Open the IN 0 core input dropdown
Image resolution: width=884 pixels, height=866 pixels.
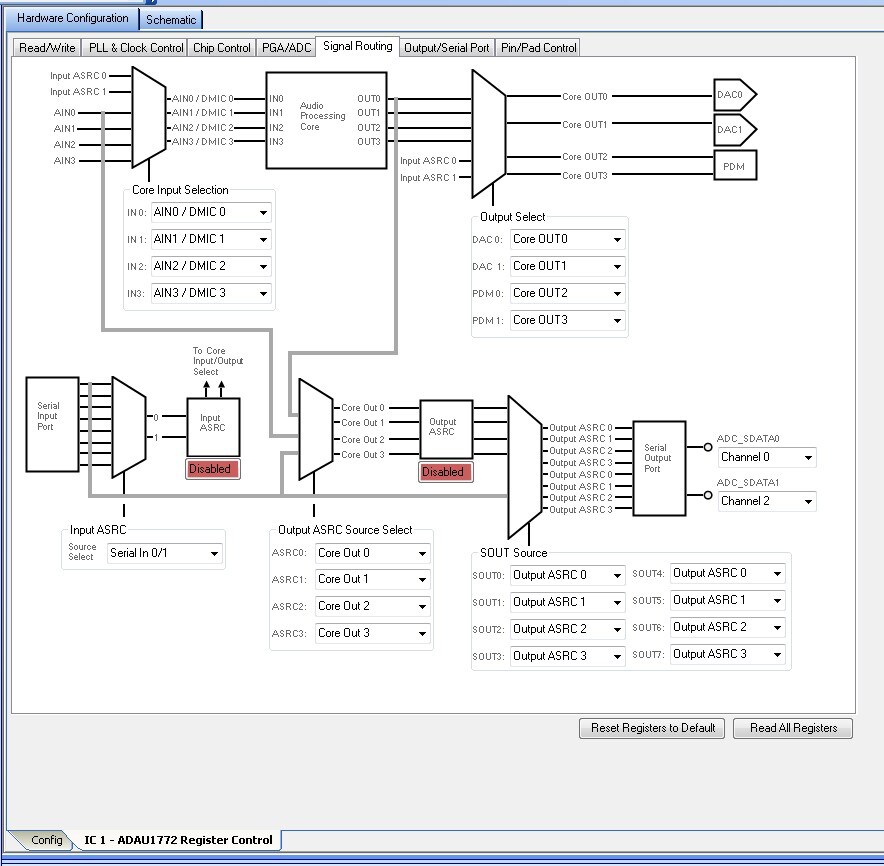point(211,213)
